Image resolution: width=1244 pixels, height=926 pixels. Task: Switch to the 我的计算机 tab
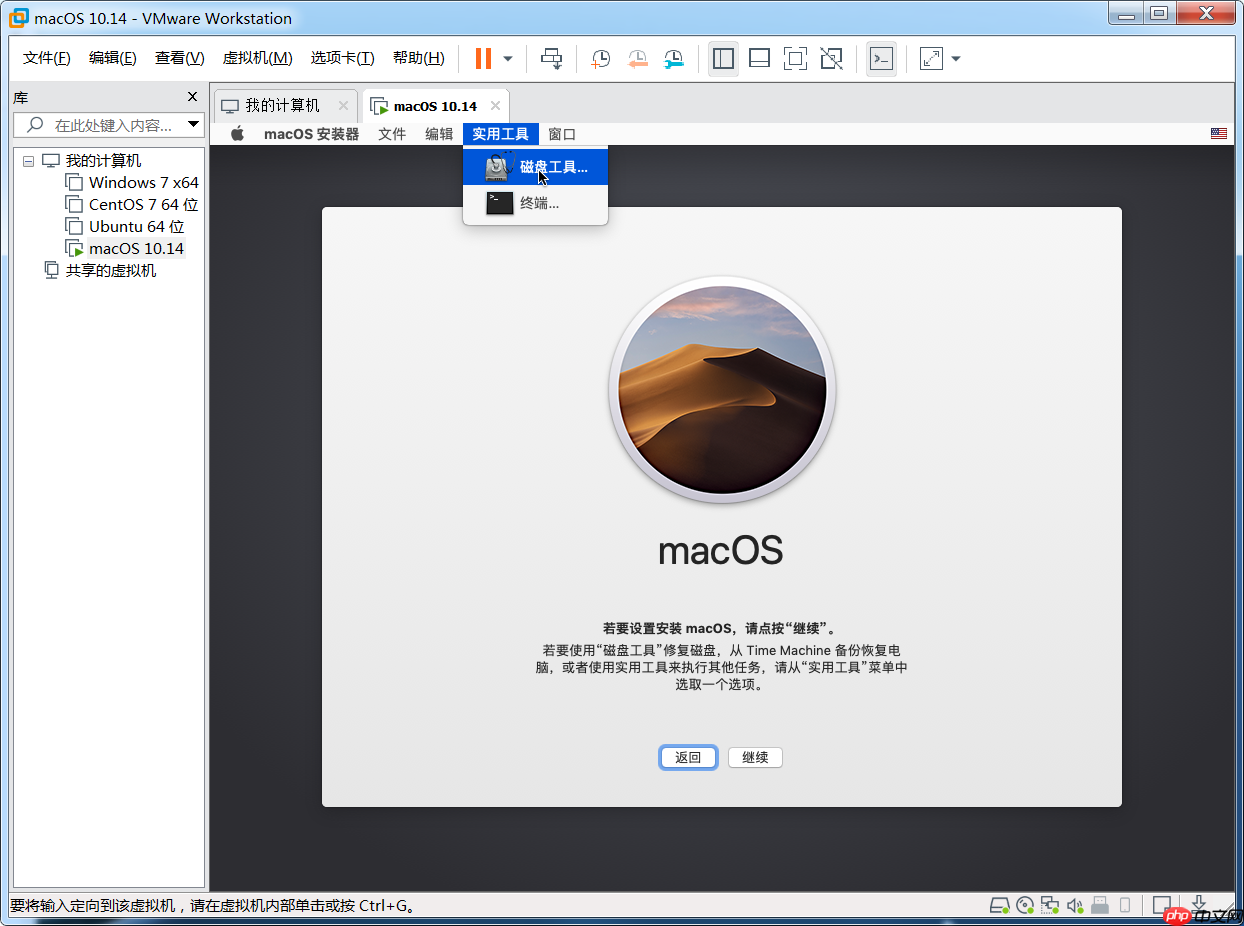pyautogui.click(x=287, y=104)
